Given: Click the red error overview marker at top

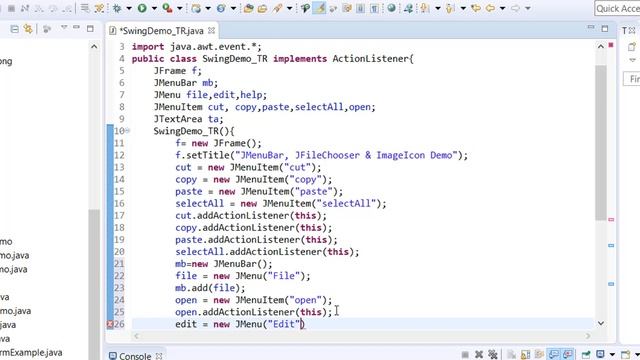Looking at the screenshot, I should pyautogui.click(x=611, y=44).
